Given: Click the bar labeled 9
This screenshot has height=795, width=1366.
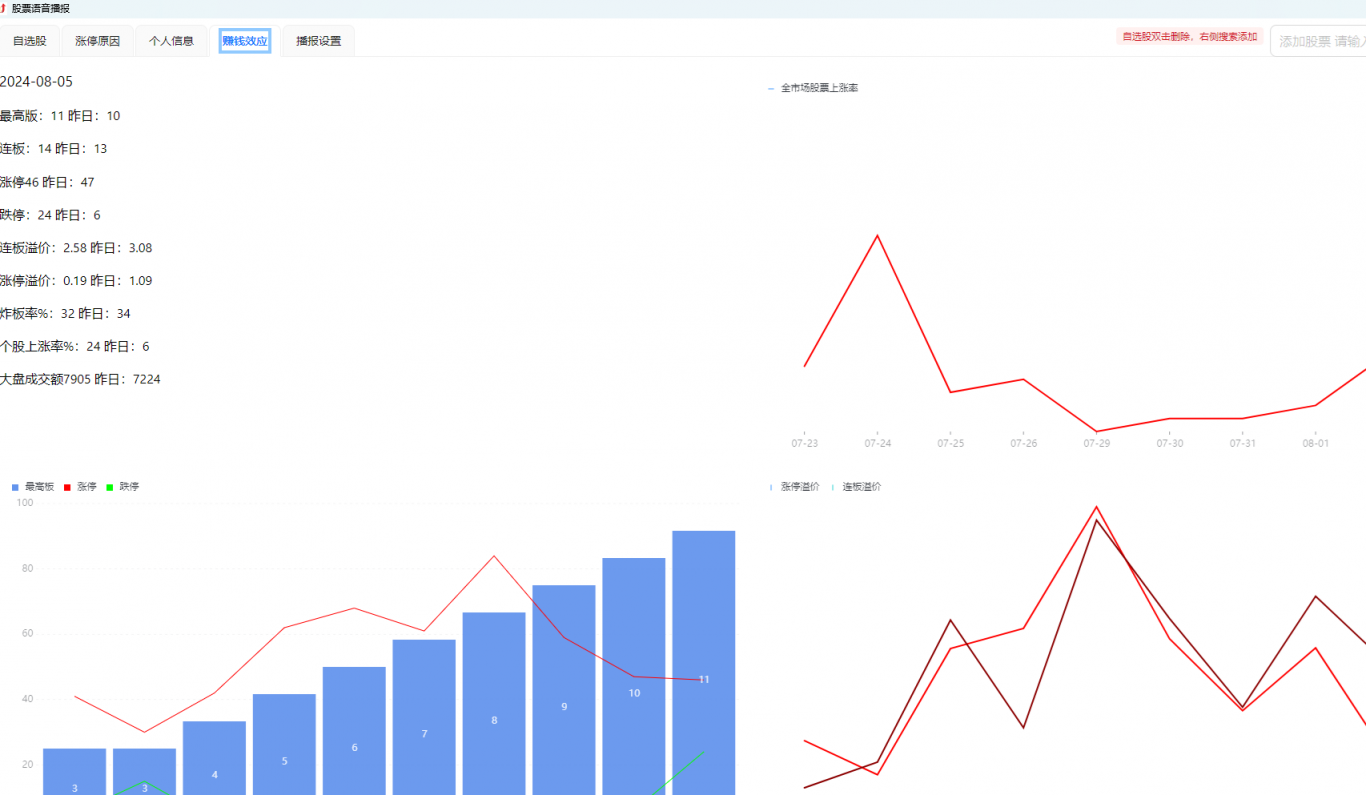Looking at the screenshot, I should tap(564, 690).
